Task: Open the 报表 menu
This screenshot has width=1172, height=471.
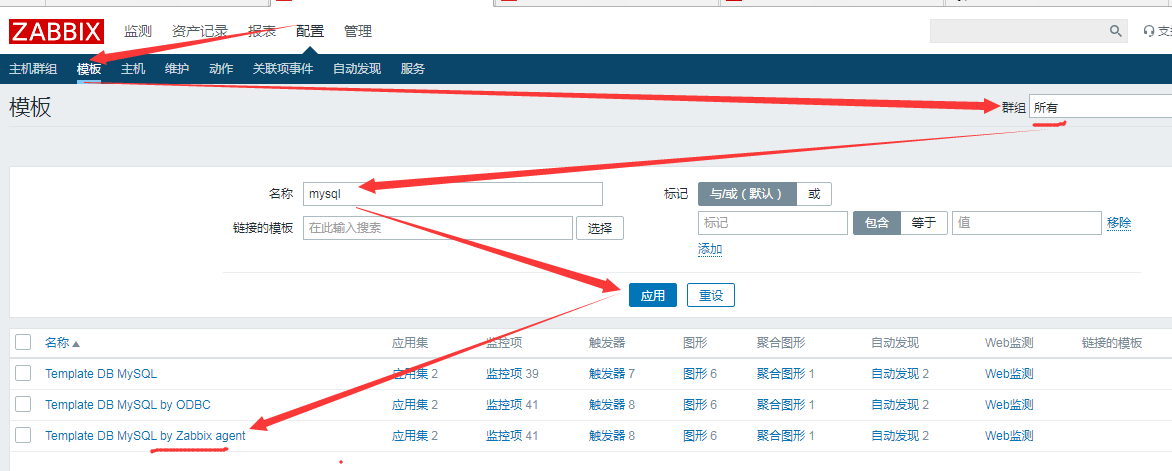Action: point(262,31)
